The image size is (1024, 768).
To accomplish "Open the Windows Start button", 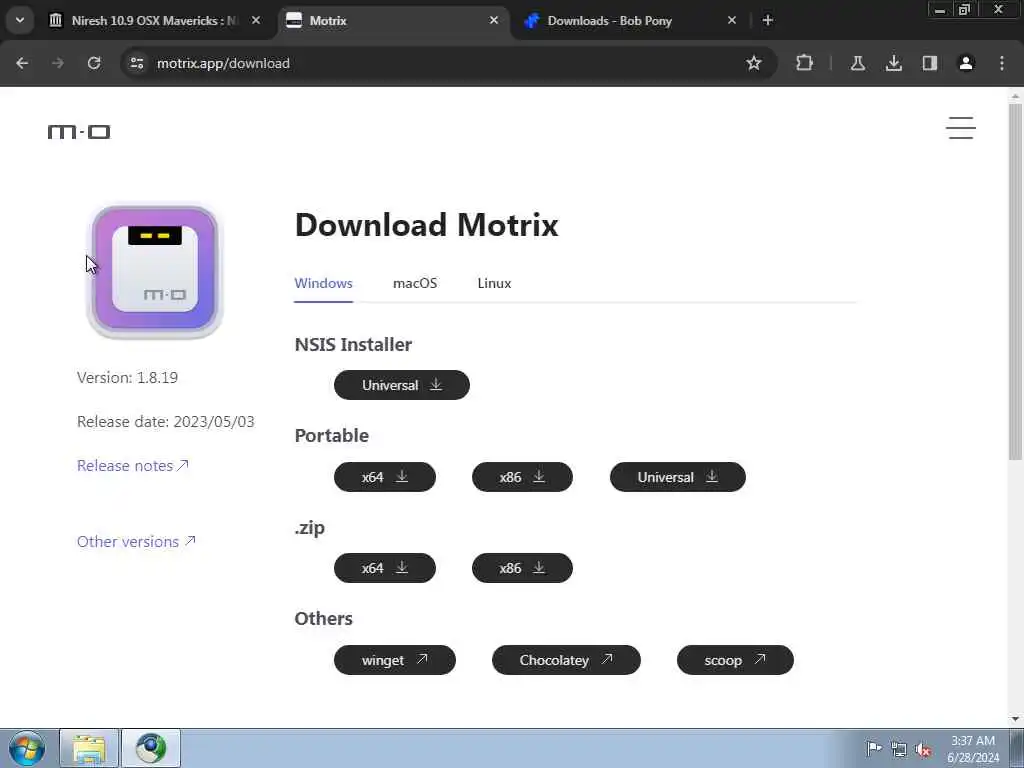I will 27,748.
